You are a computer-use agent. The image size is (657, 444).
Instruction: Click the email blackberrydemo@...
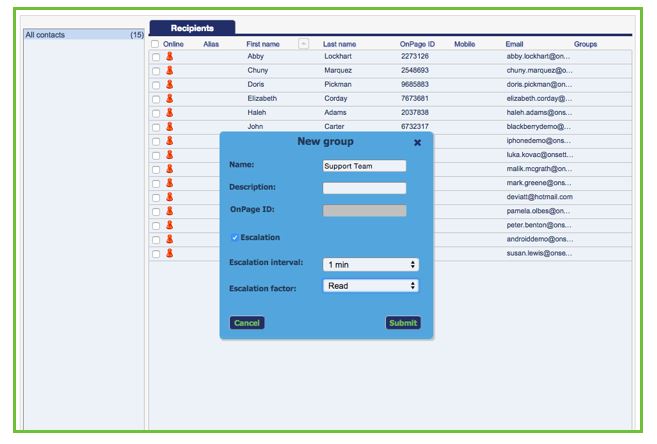pos(538,126)
